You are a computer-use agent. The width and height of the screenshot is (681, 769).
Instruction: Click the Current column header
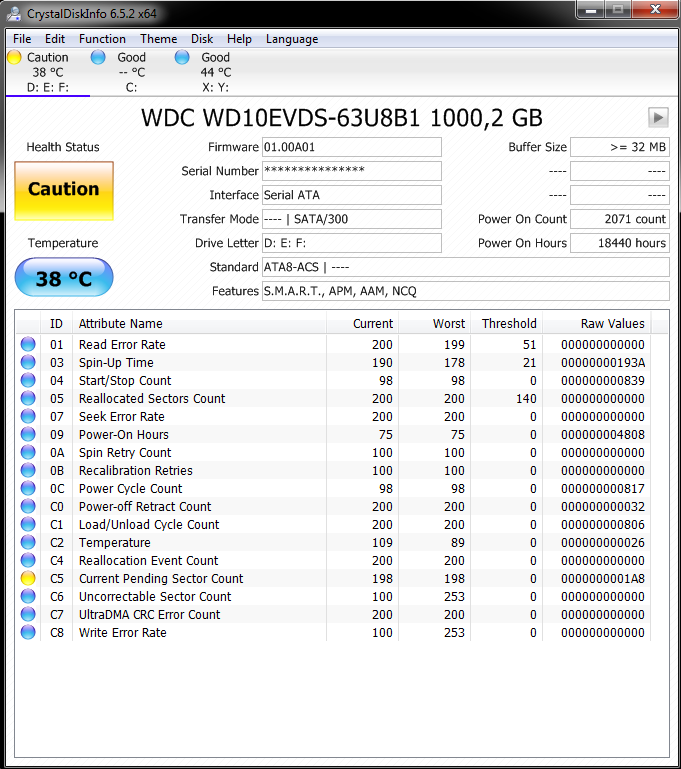(362, 324)
